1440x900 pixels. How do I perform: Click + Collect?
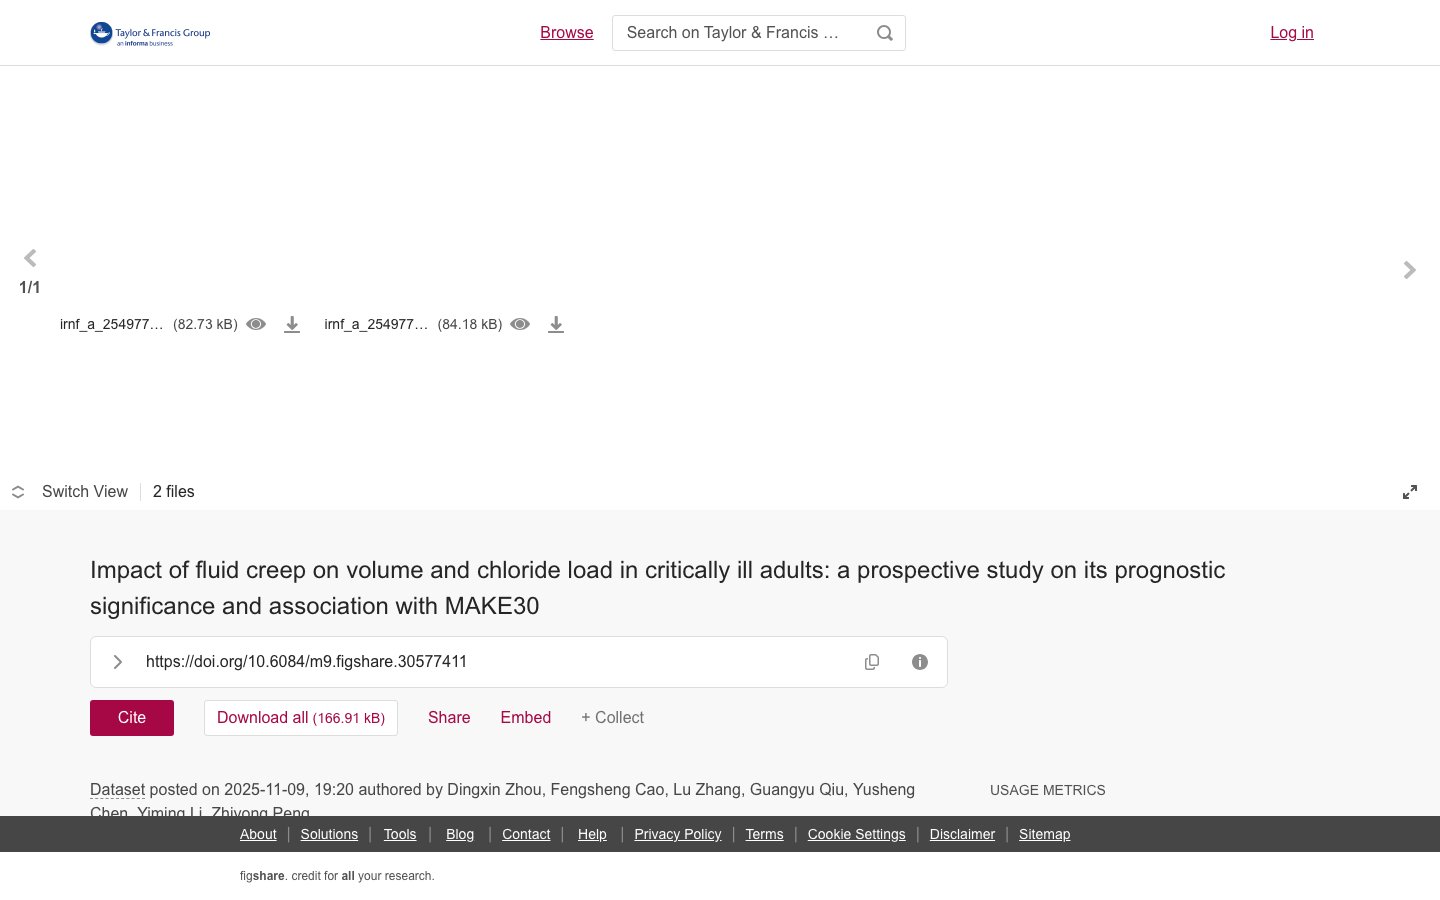pos(613,718)
